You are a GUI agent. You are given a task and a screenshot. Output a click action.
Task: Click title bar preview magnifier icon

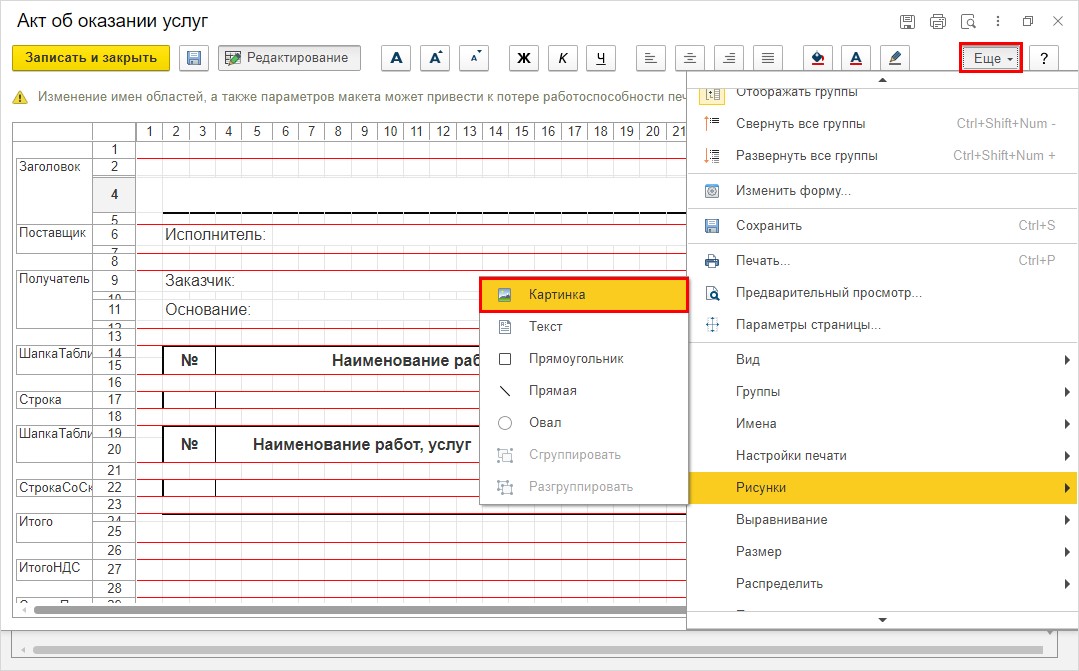pyautogui.click(x=968, y=21)
